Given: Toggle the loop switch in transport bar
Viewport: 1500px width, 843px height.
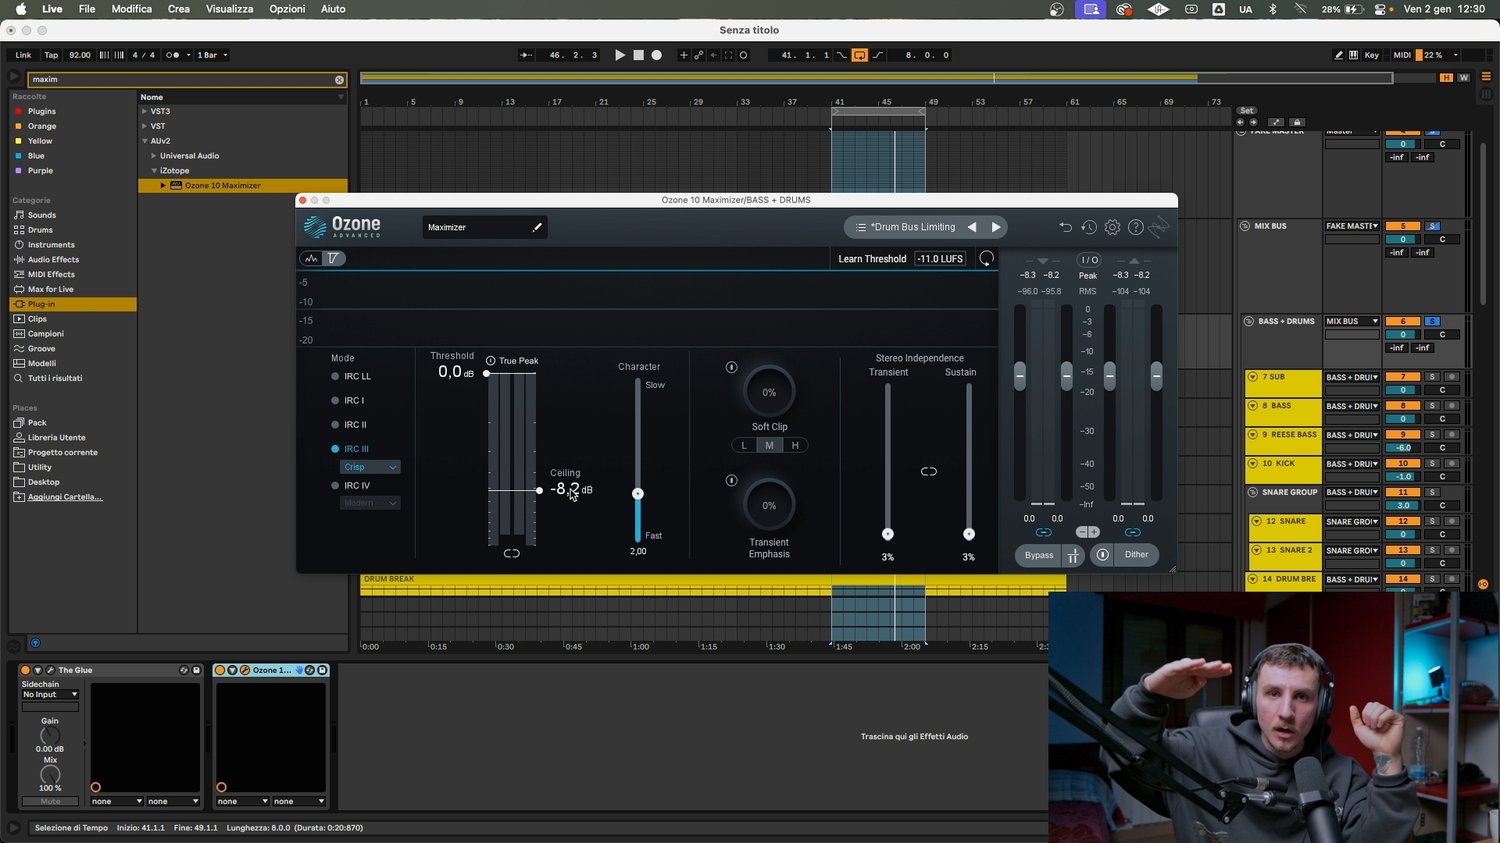Looking at the screenshot, I should tap(859, 55).
